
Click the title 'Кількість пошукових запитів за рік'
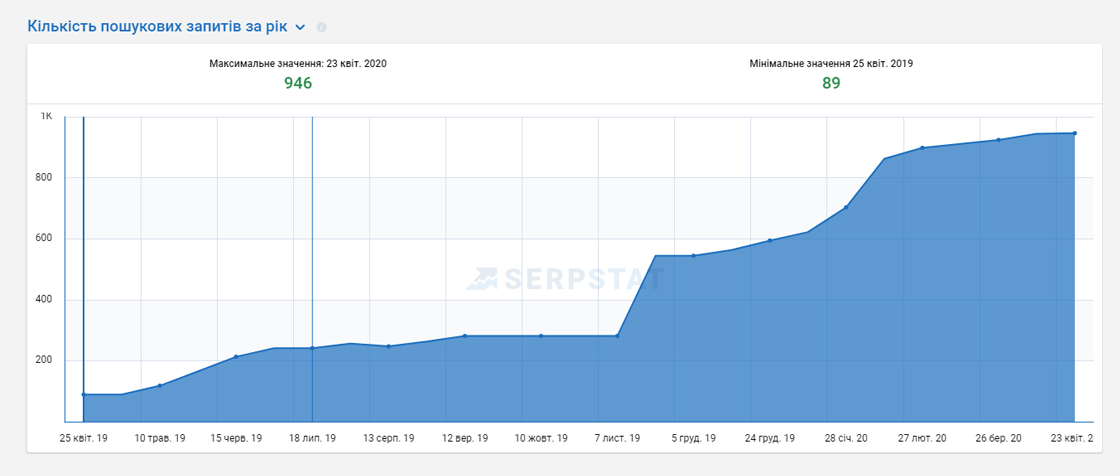click(x=157, y=26)
